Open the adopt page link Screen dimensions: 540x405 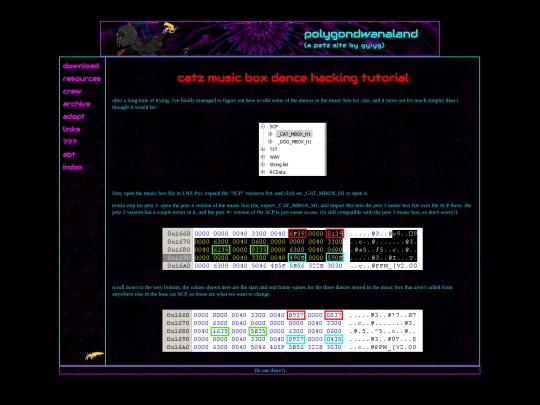(x=74, y=116)
